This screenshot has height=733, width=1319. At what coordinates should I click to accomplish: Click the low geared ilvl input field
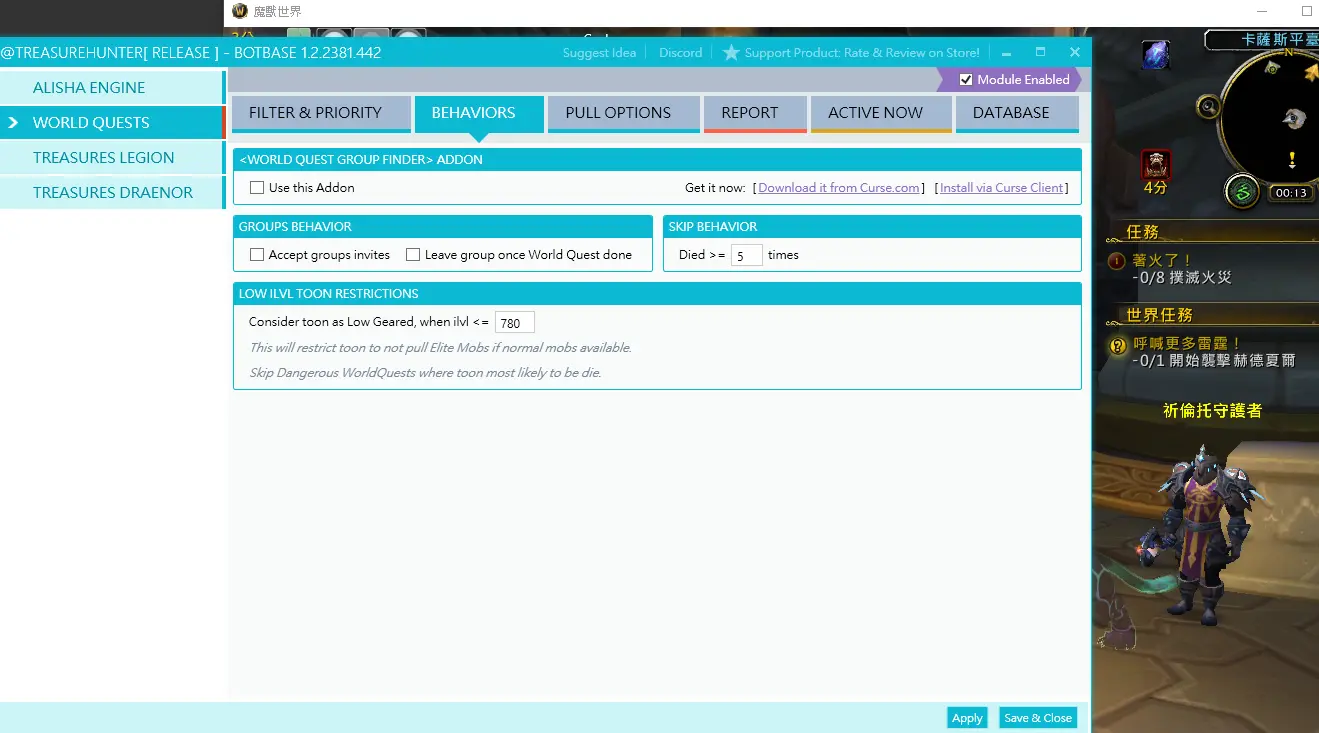515,323
